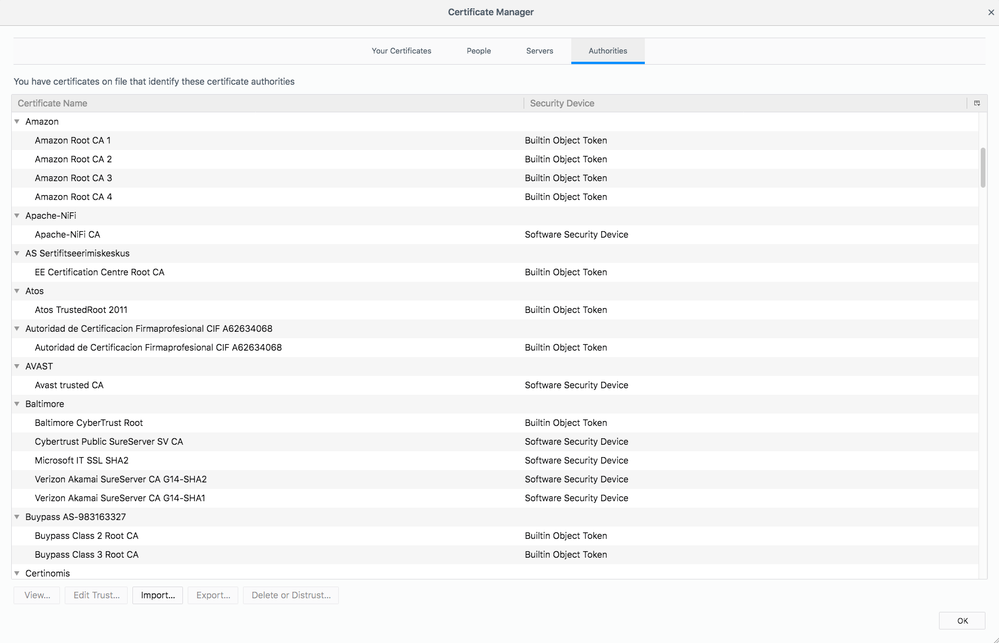Viewport: 999px width, 643px height.
Task: Collapse the Apache-NiFi group
Action: (17, 216)
